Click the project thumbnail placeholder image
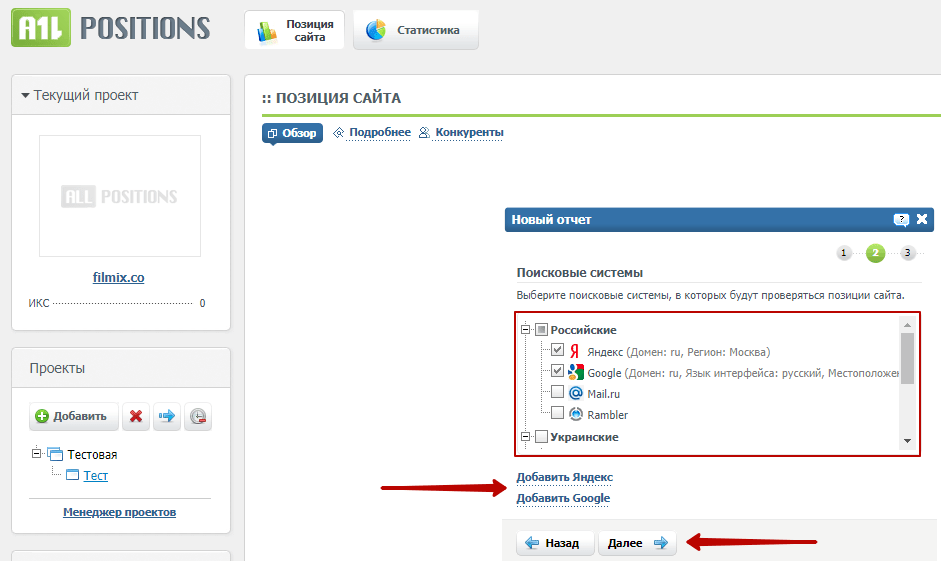941x561 pixels. click(x=120, y=196)
